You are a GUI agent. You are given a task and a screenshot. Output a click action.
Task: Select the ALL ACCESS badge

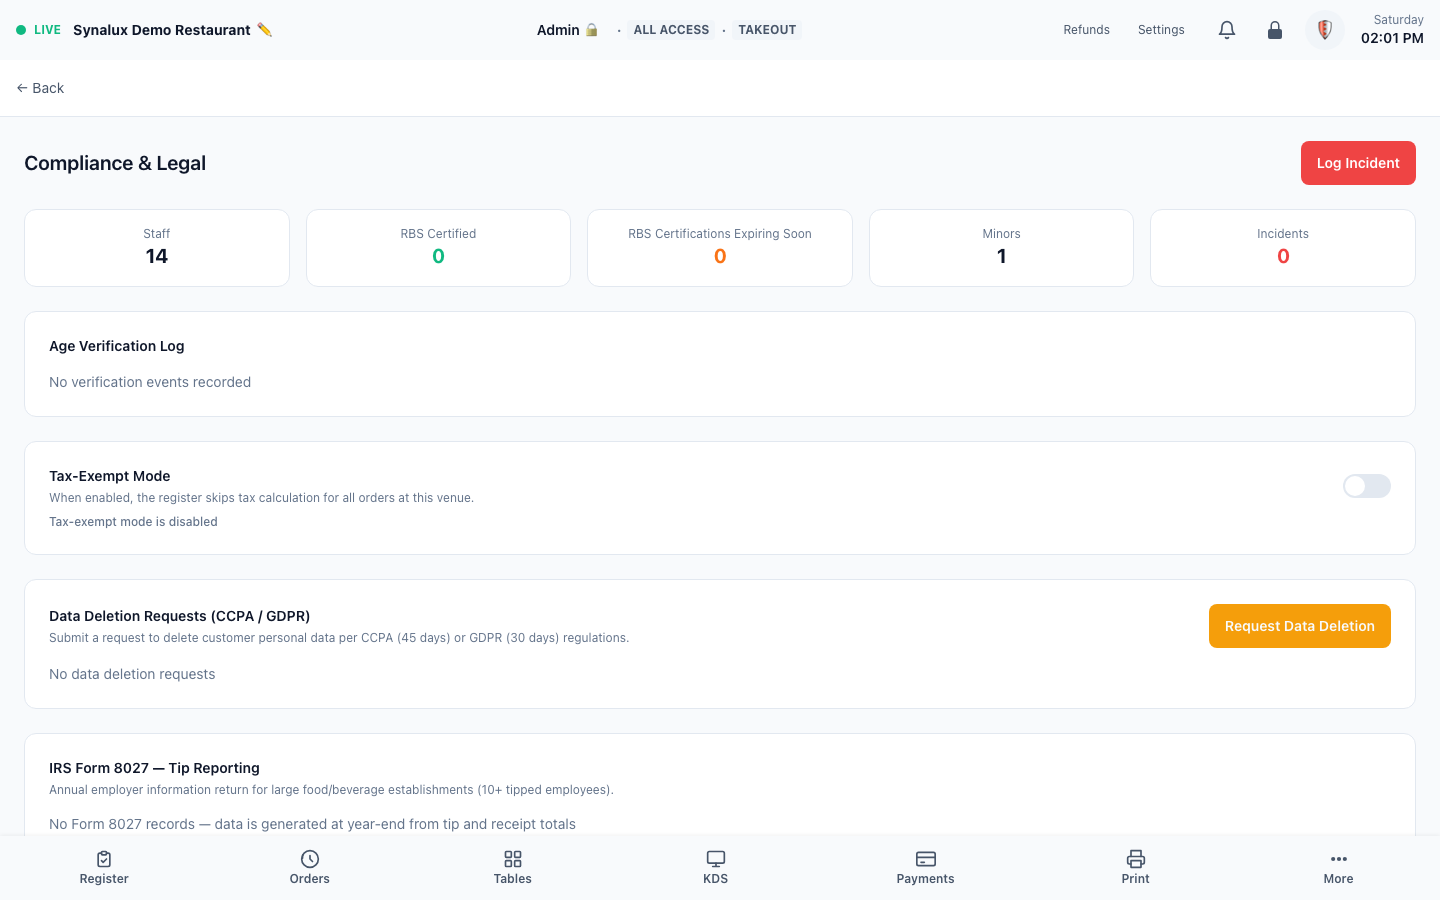pos(671,30)
